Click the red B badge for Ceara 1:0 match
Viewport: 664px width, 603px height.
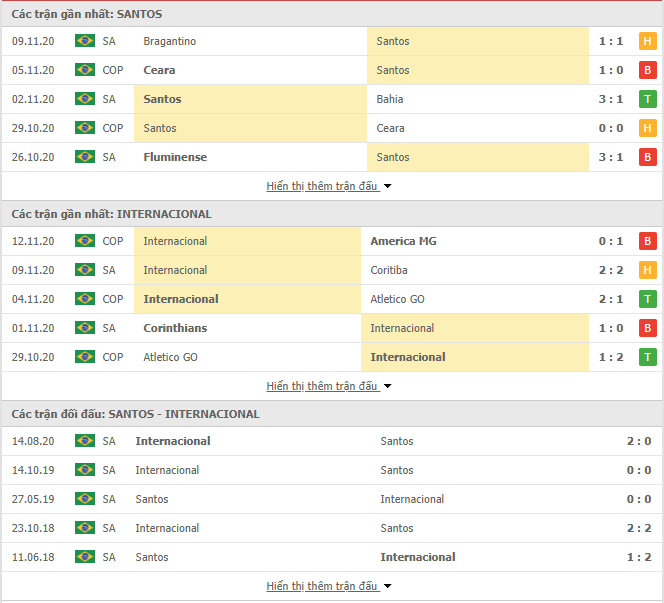[x=647, y=70]
